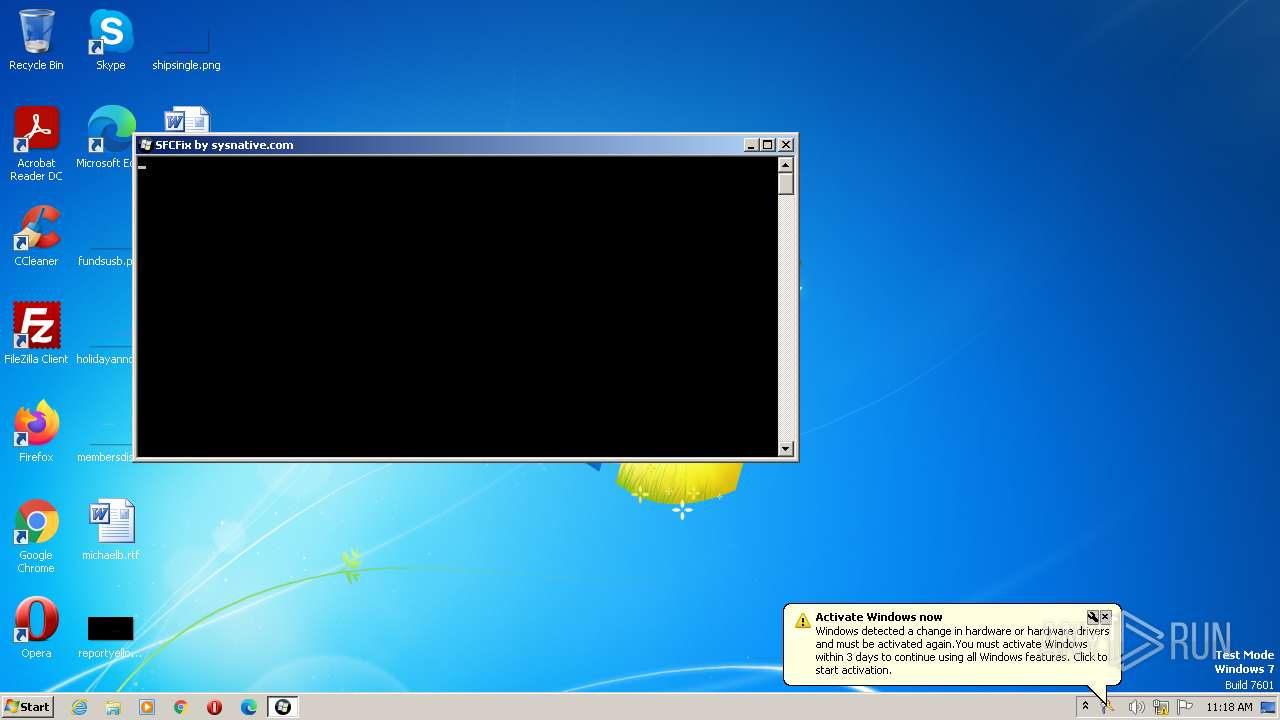Select the michaelb.rtf document icon
The width and height of the screenshot is (1280, 720).
tap(111, 530)
